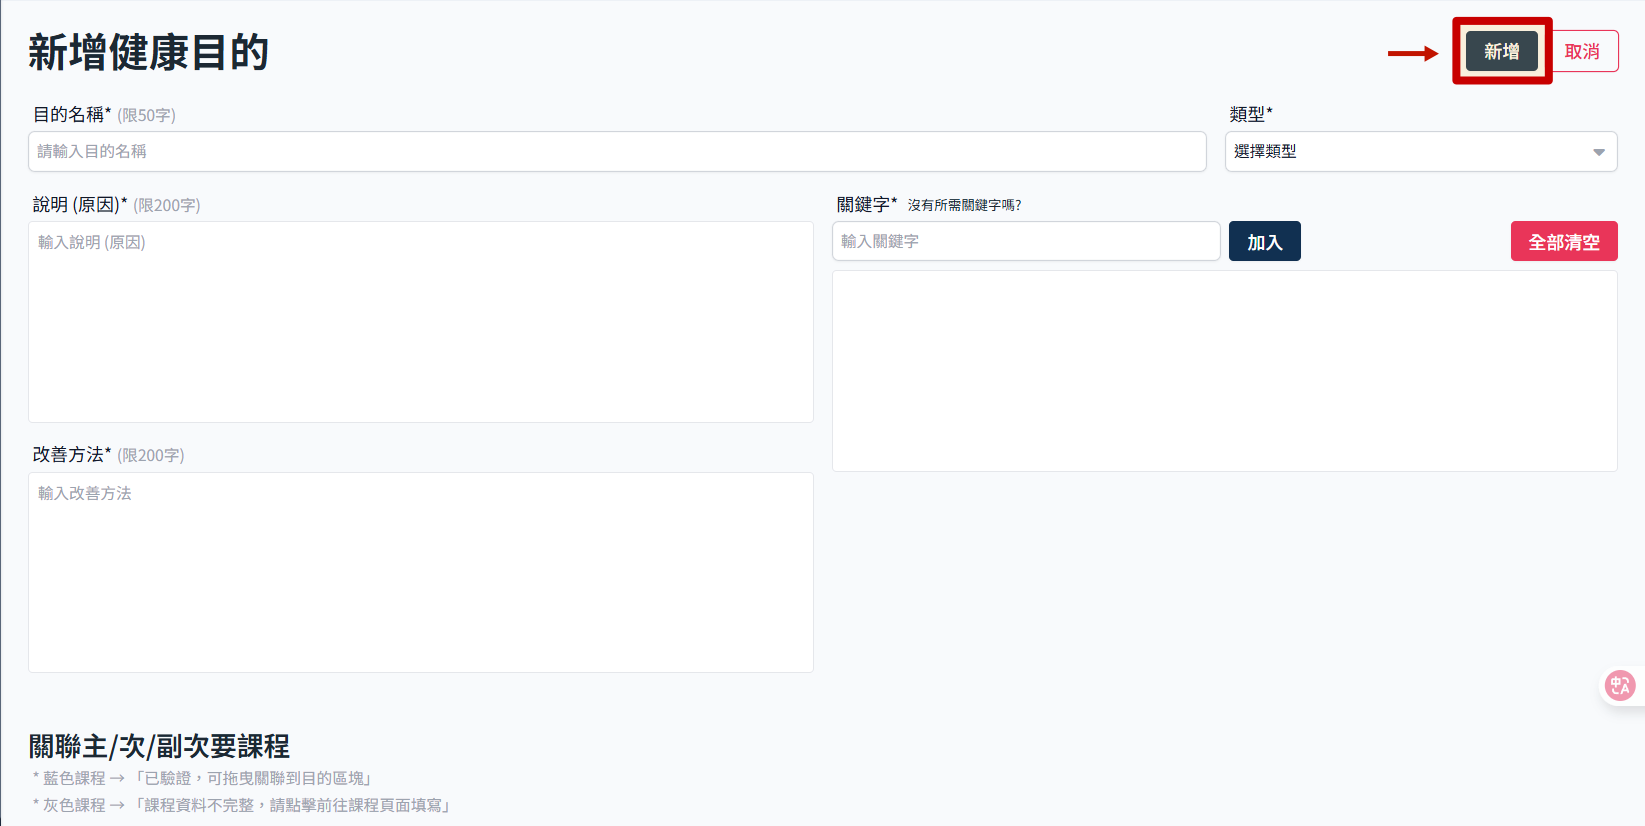Click the 關聯主/次/副次要課程 heading
1645x826 pixels.
coord(159,746)
